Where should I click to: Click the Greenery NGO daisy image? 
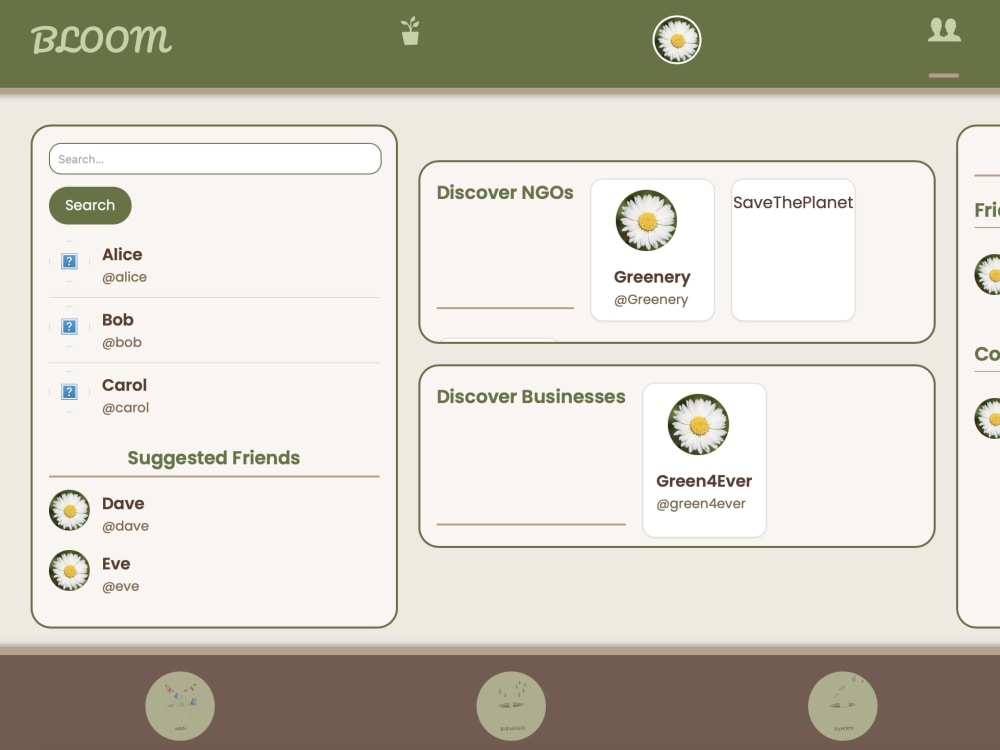click(647, 221)
